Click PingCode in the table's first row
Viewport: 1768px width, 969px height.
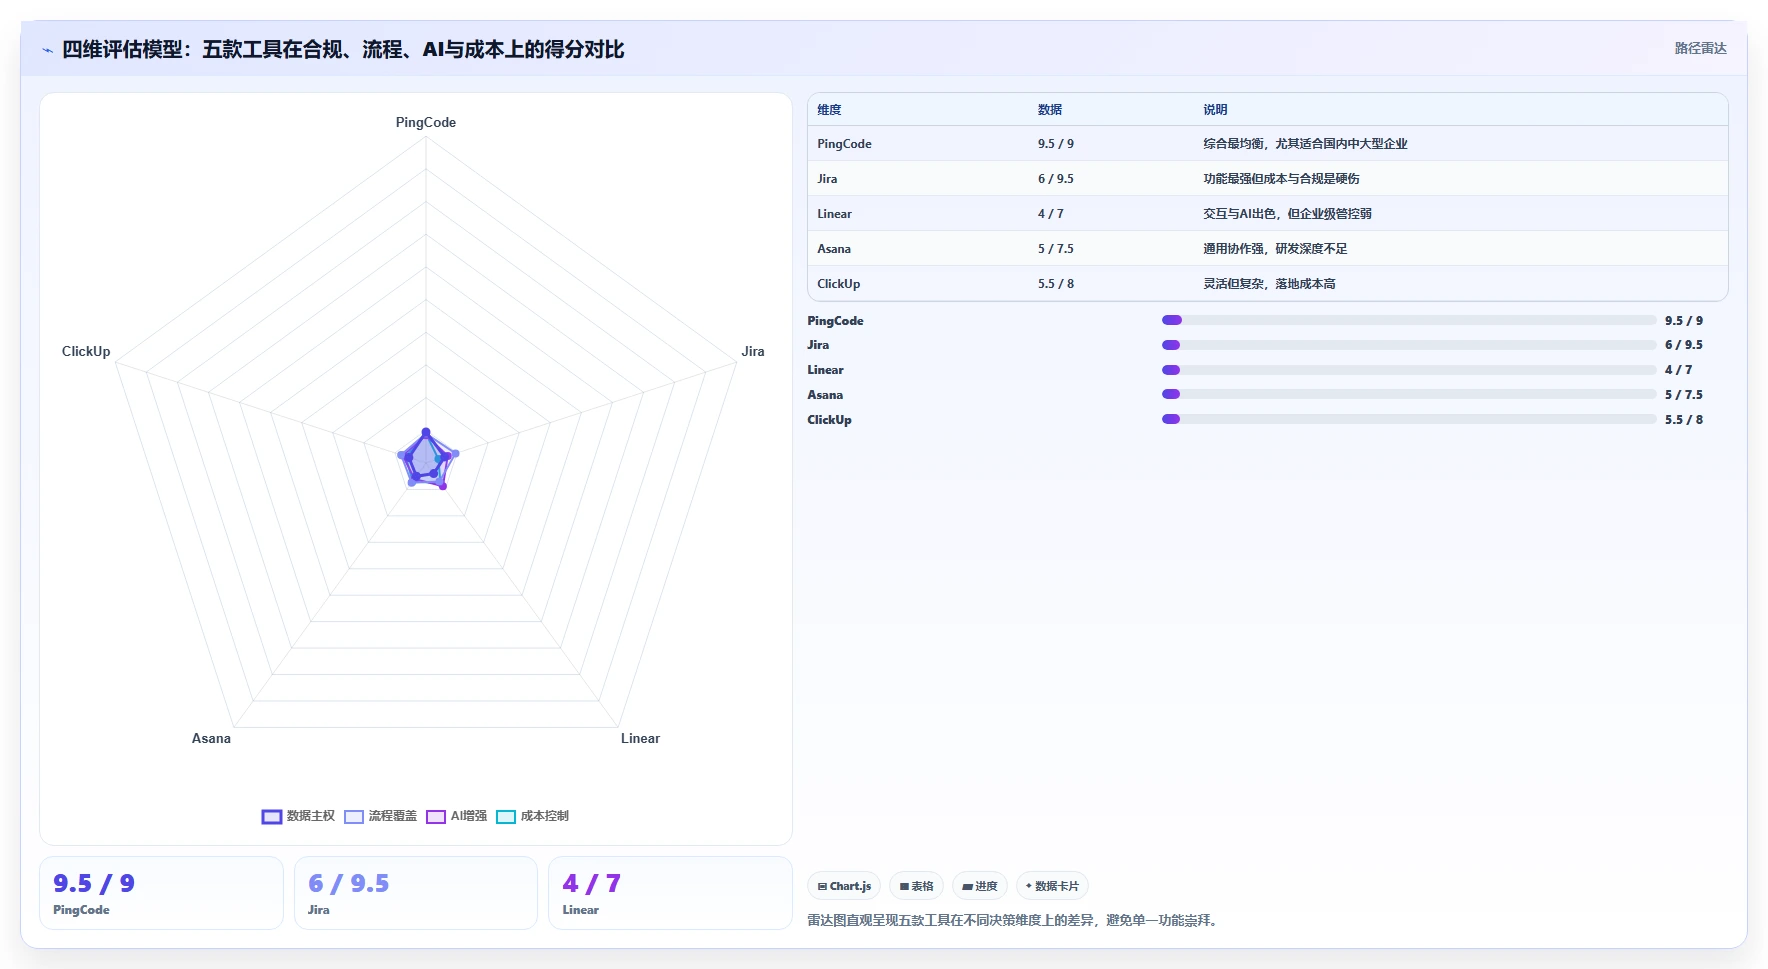point(844,144)
